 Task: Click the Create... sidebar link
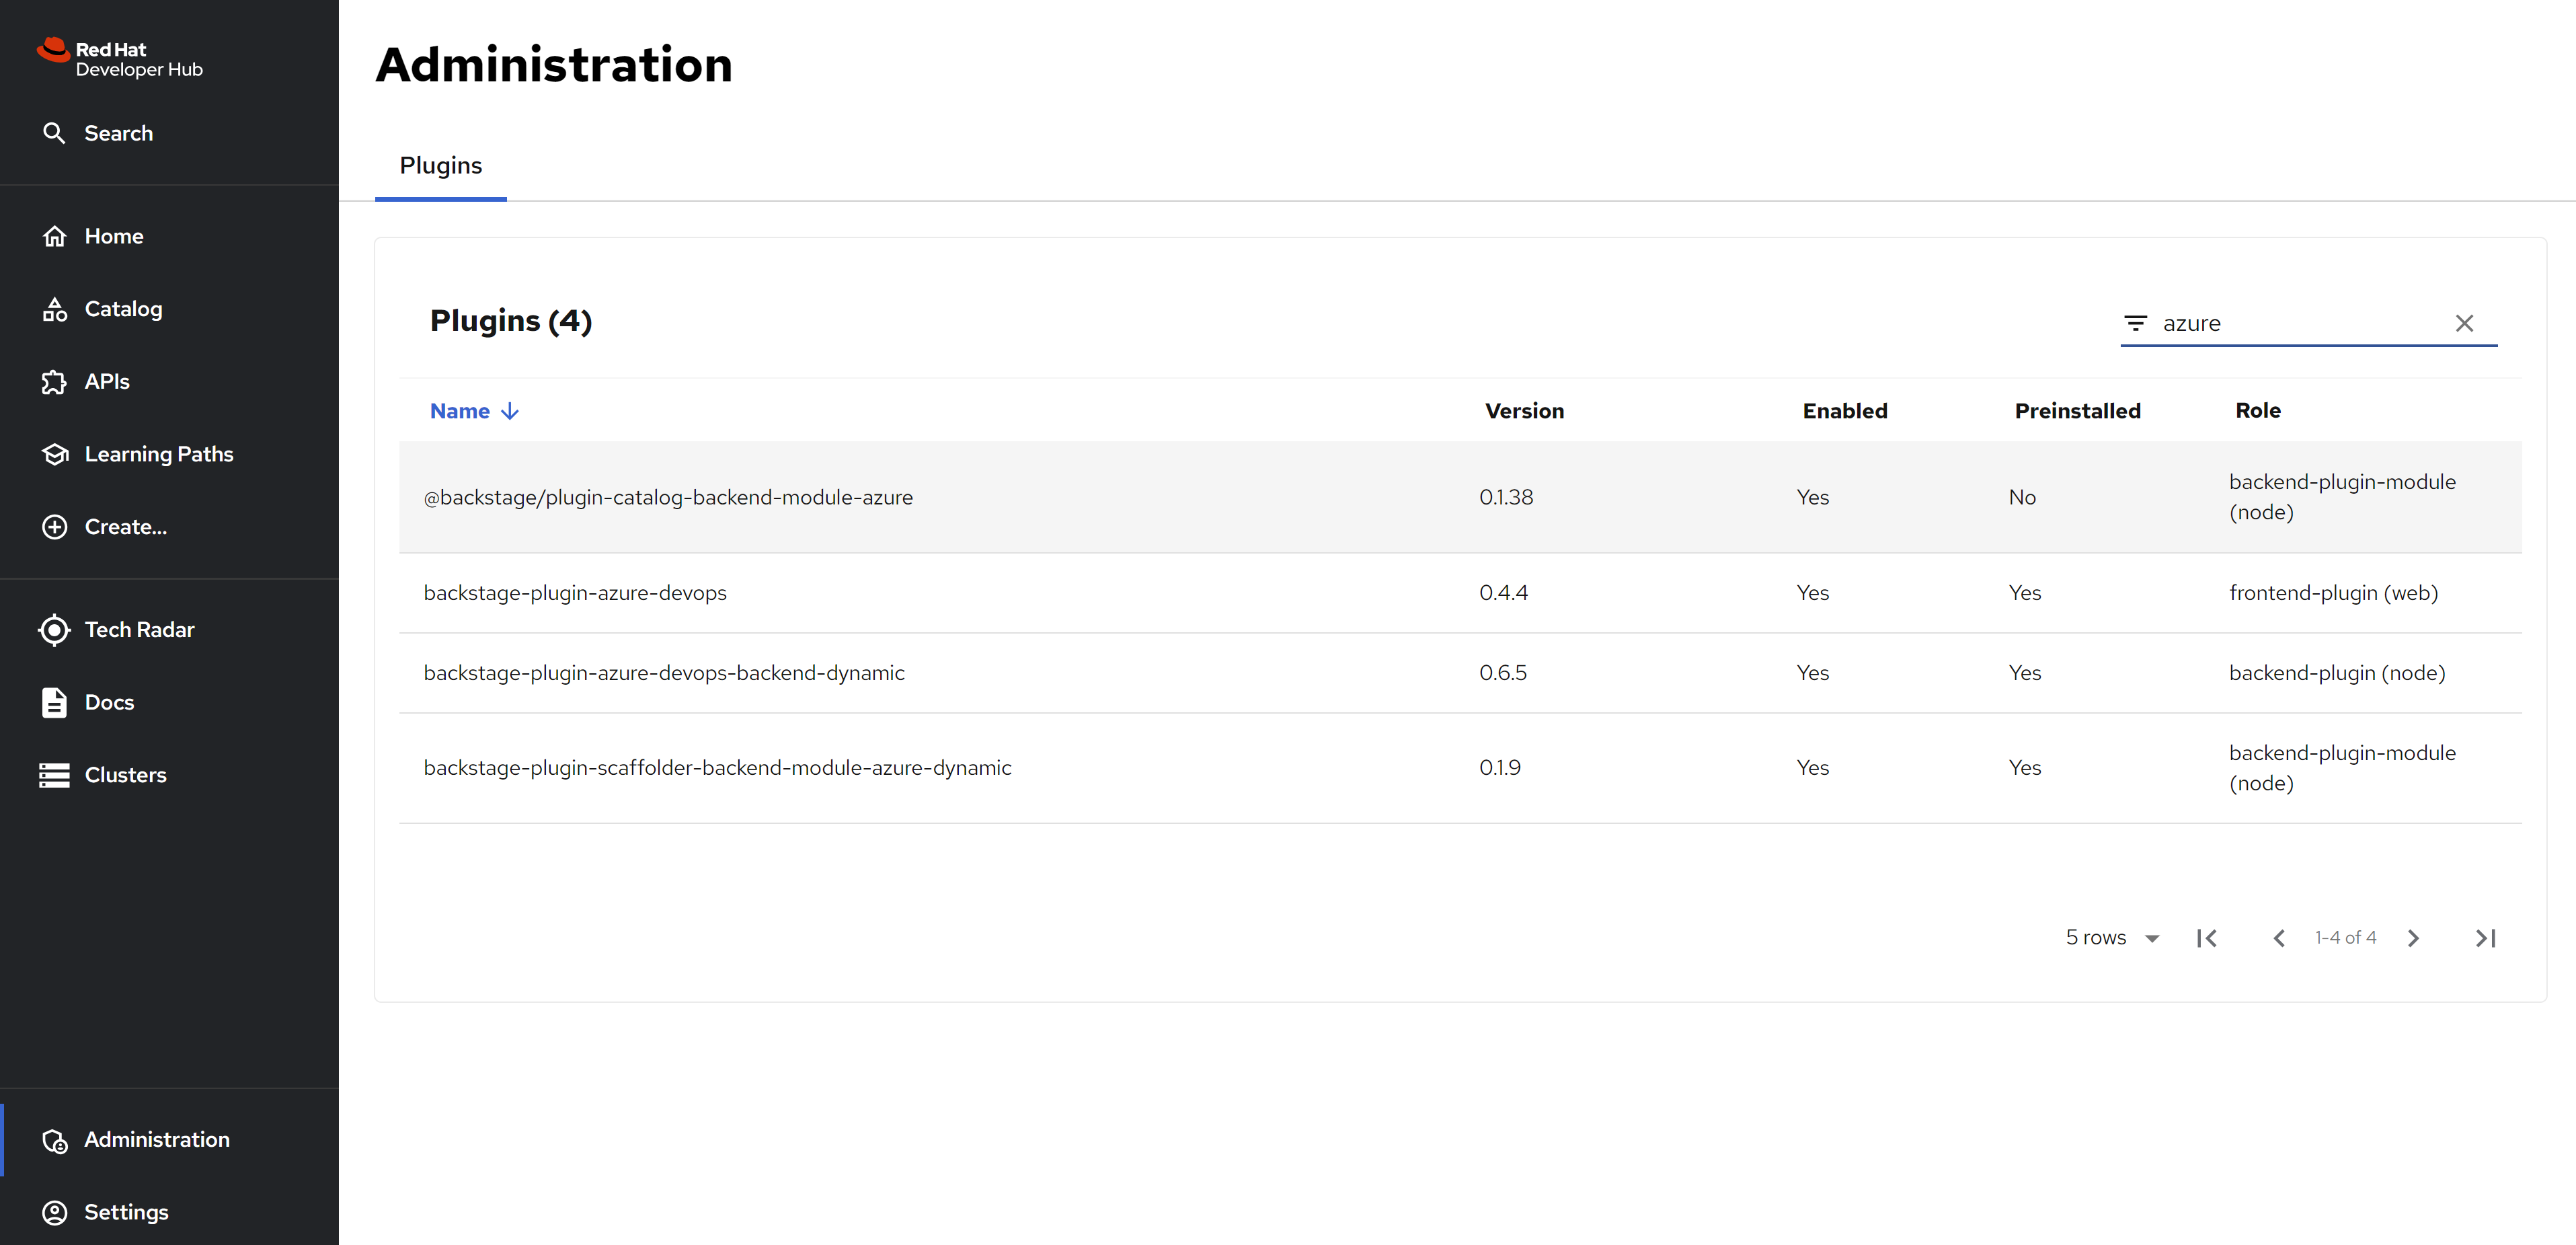click(126, 527)
